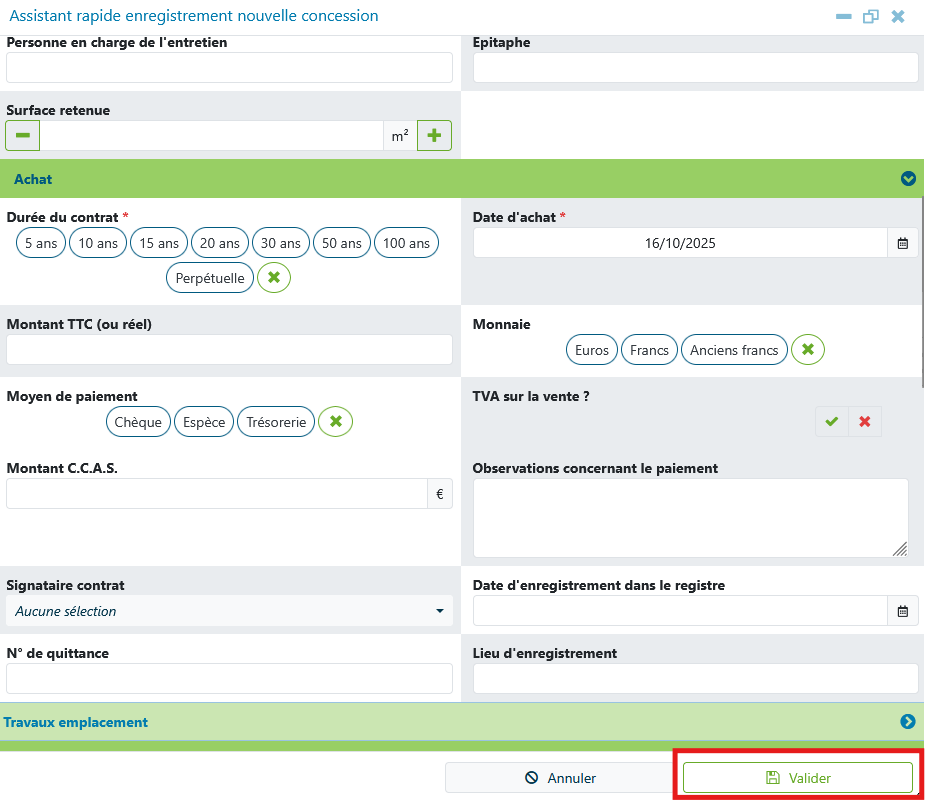Select 50 ans contract duration

[x=342, y=243]
